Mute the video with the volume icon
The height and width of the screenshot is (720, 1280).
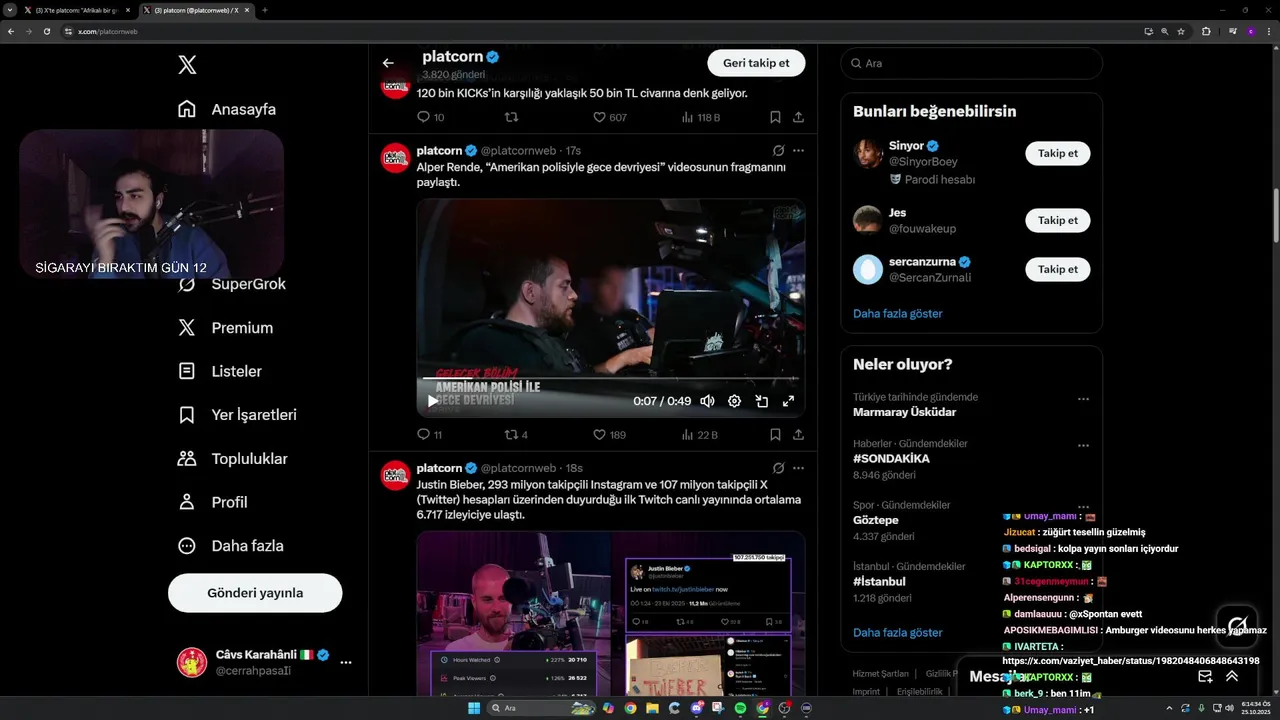click(707, 401)
